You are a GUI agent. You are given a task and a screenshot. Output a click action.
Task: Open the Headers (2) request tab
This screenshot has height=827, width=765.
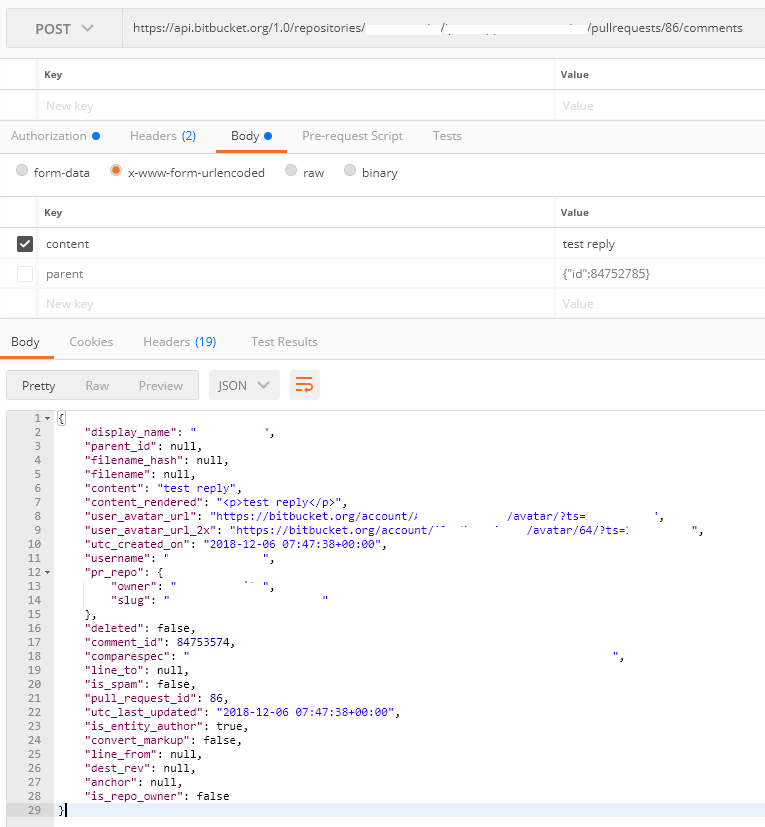coord(163,136)
